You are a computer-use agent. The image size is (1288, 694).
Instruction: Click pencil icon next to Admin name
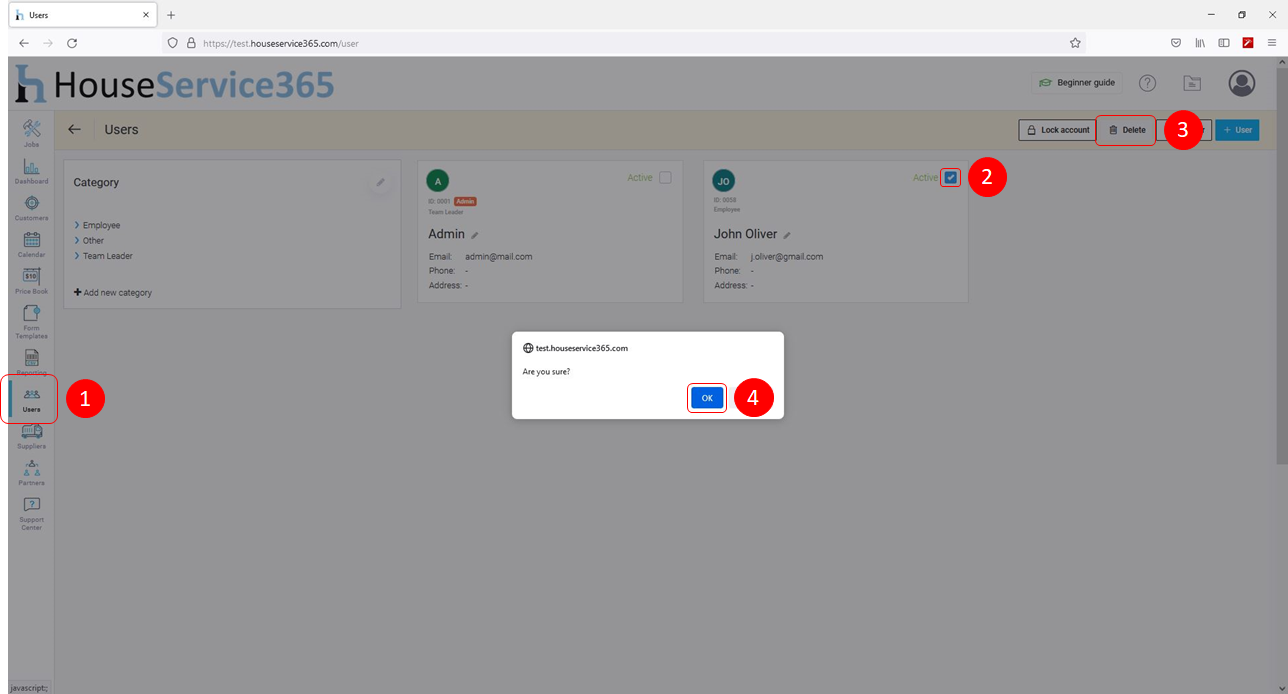pyautogui.click(x=475, y=235)
